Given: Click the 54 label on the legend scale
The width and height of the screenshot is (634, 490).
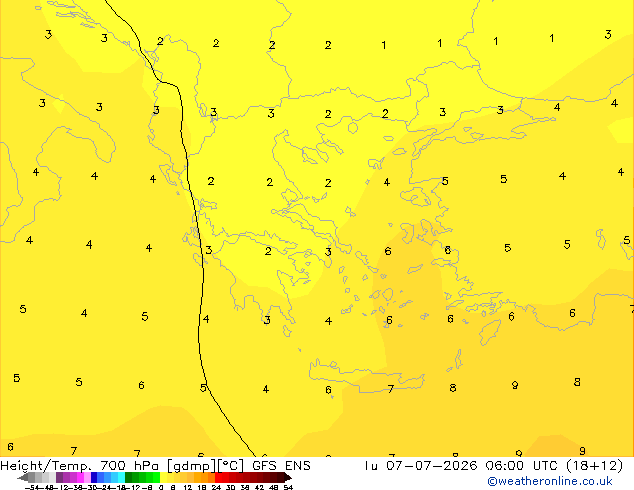Looking at the screenshot, I should point(288,487).
